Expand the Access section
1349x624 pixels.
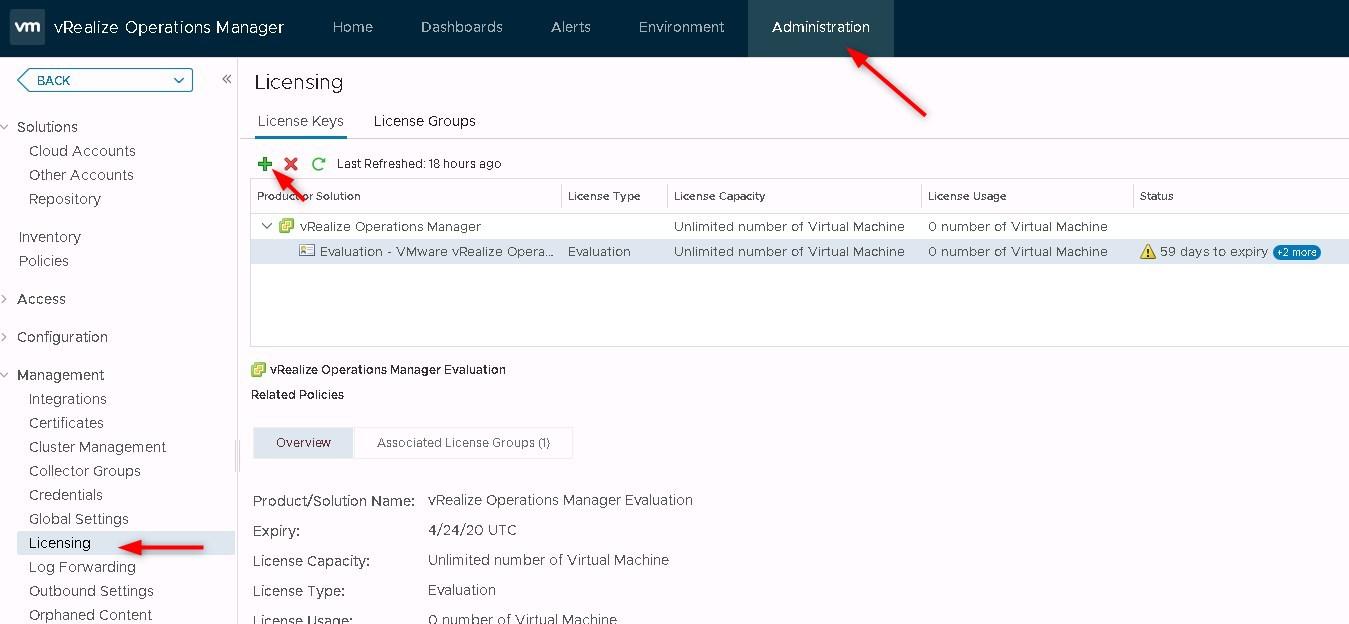[5, 299]
